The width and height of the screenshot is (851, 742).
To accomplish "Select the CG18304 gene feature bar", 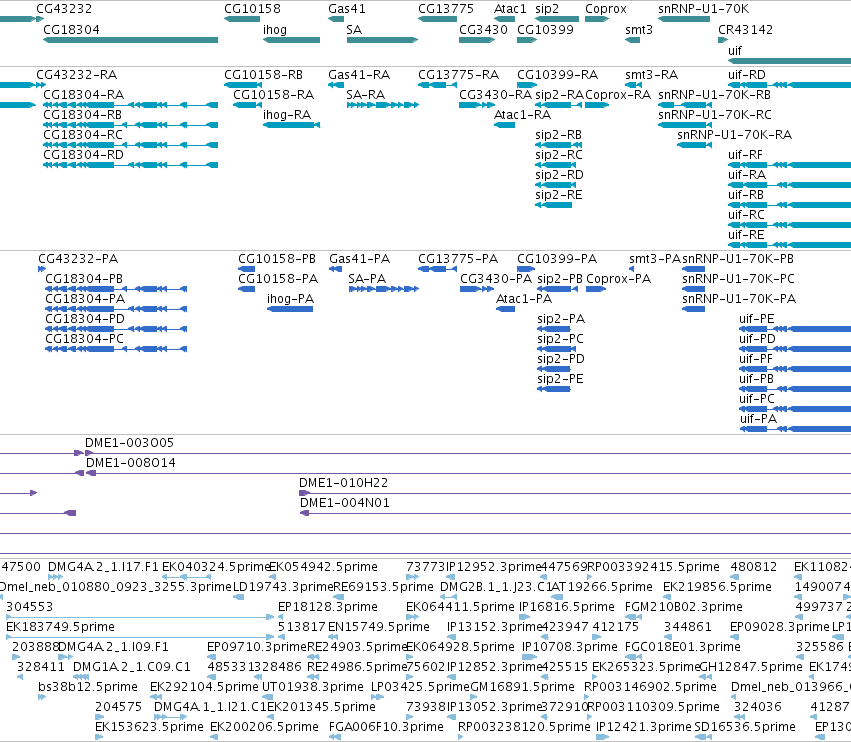I will tap(130, 40).
